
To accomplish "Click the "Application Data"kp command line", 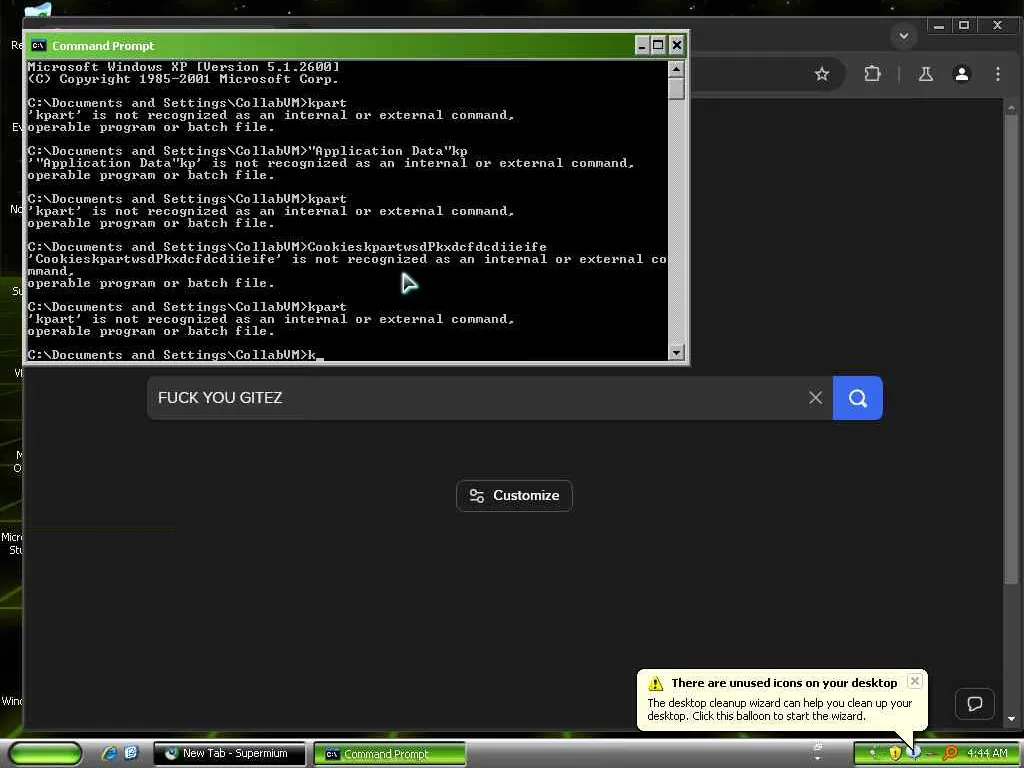I will (x=248, y=151).
